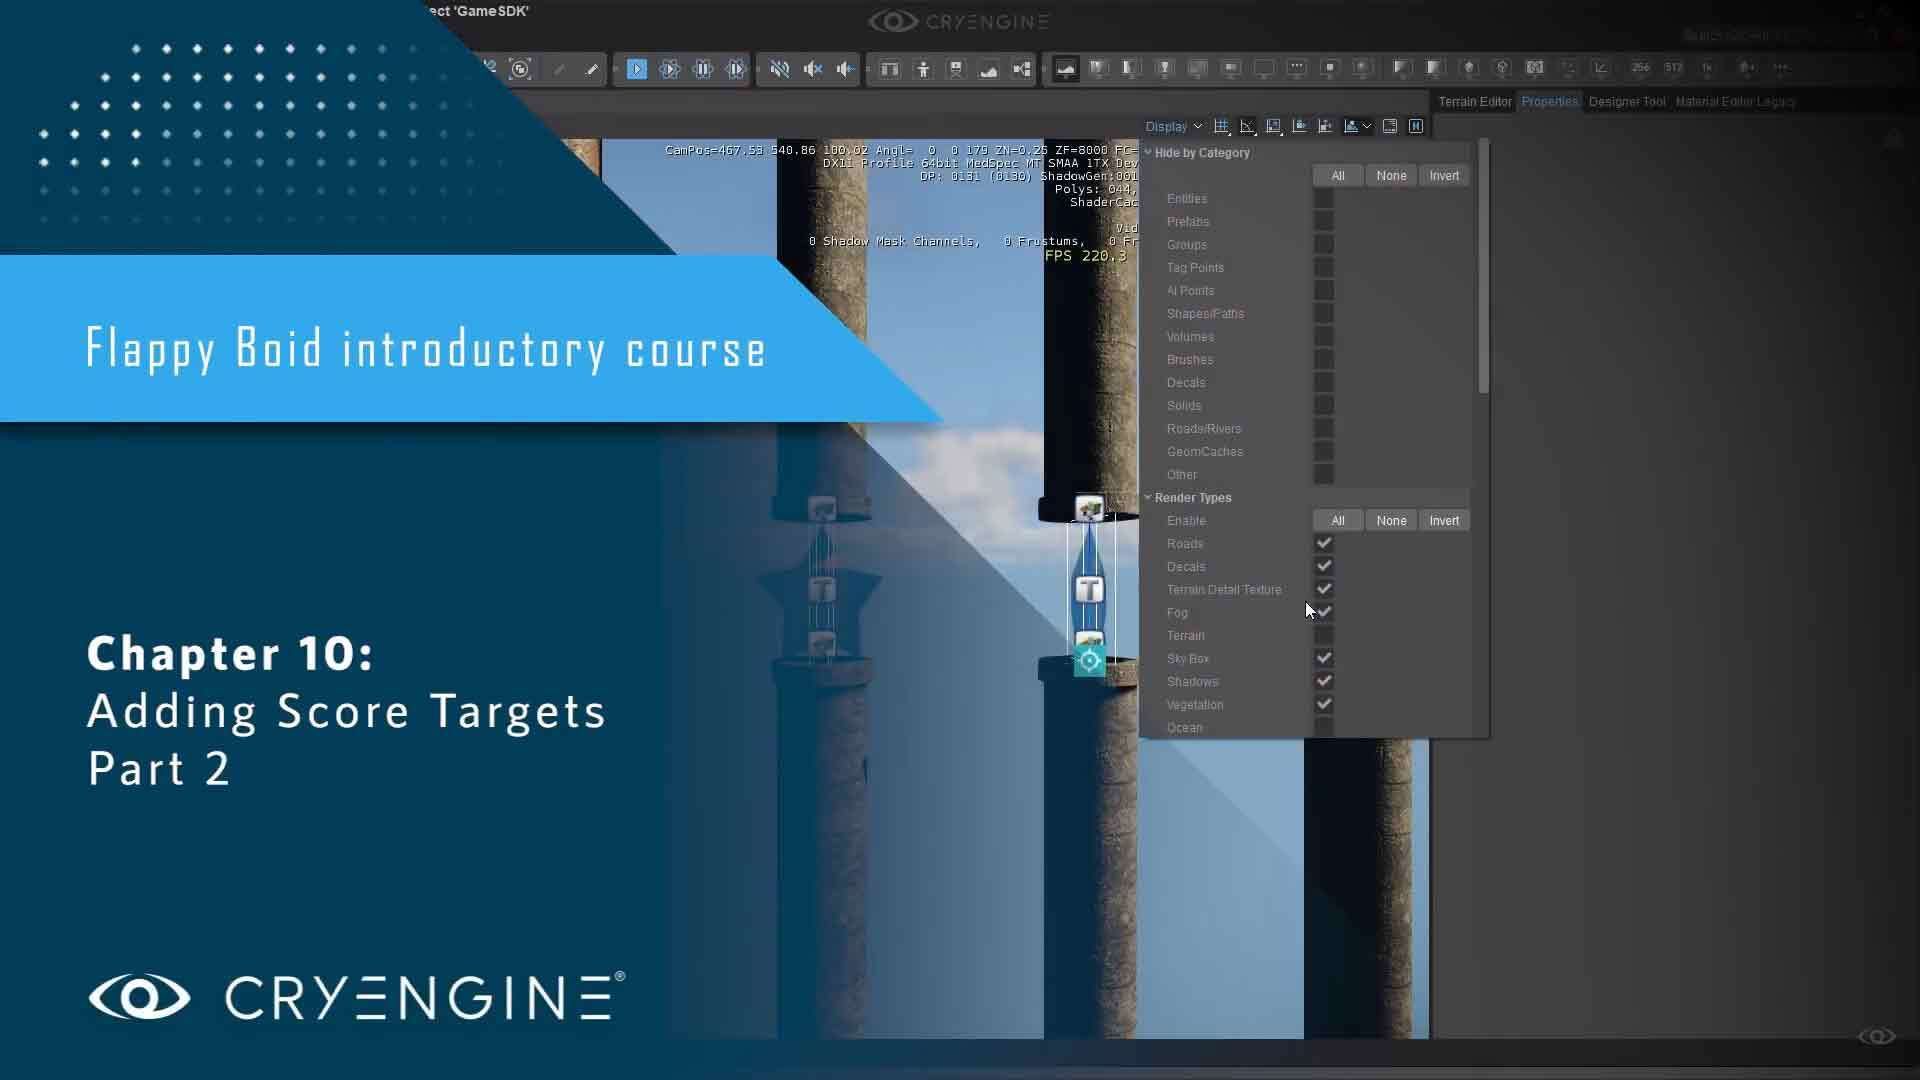The image size is (1920, 1080).
Task: Enable the Terrain render type checkbox
Action: coord(1324,635)
